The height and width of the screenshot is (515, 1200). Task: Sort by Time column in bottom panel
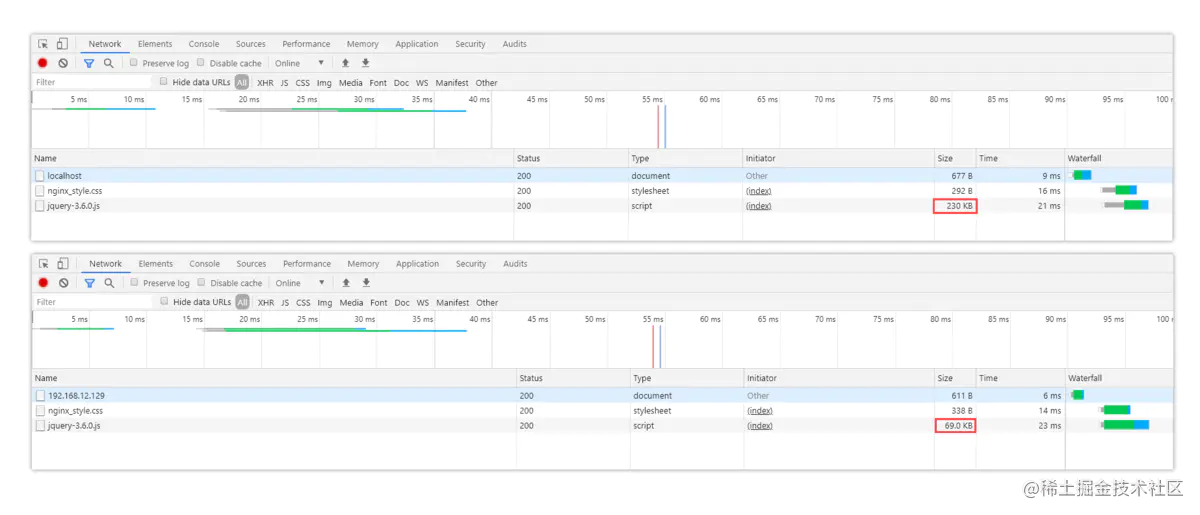[1020, 378]
